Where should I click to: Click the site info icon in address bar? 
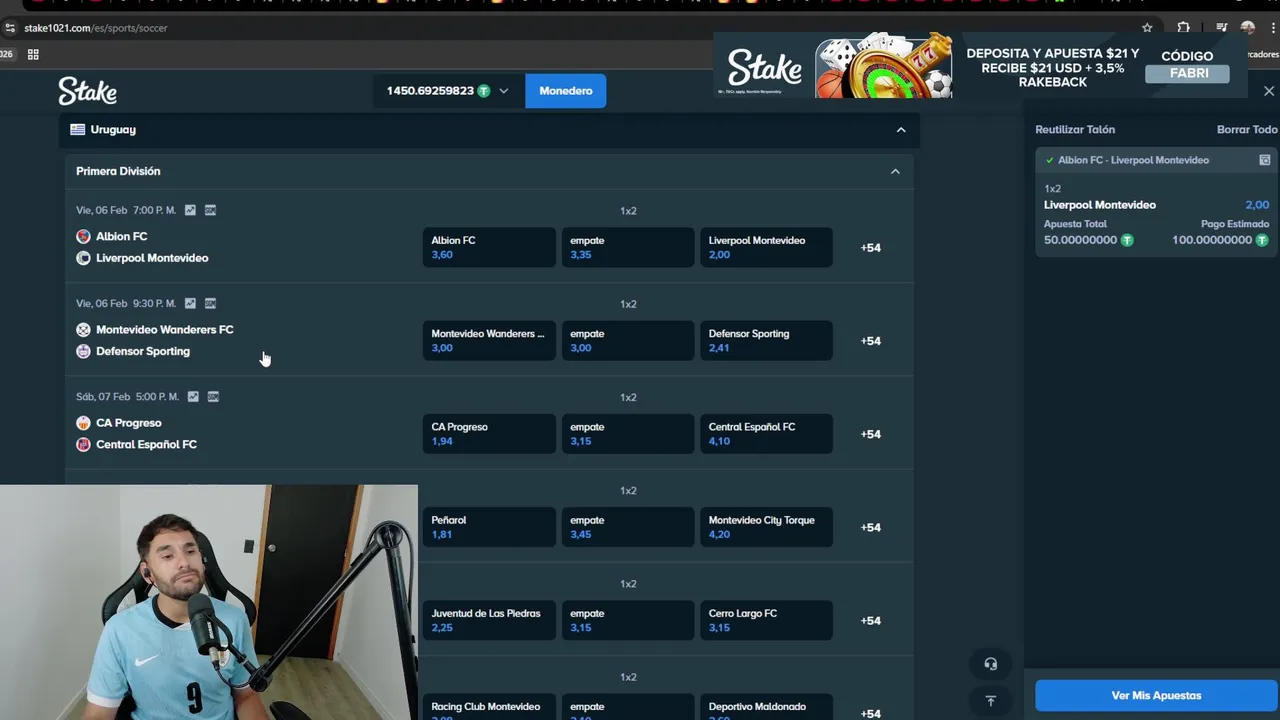click(x=10, y=28)
